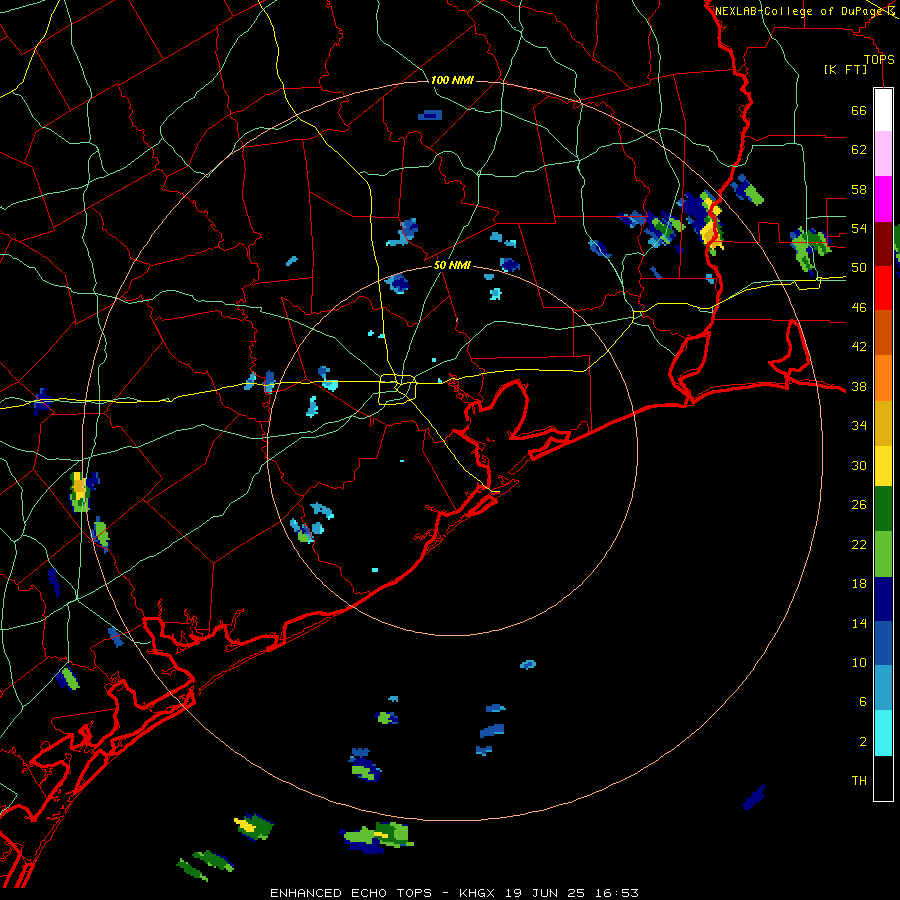Select the light green legend band
This screenshot has width=900, height=900.
pyautogui.click(x=883, y=554)
